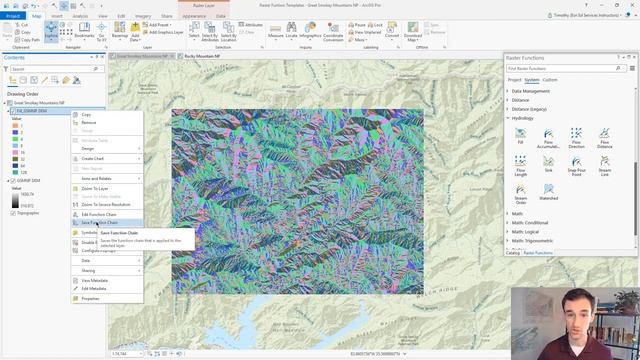The image size is (640, 360).
Task: Switch to the Catalog pane tab
Action: coord(513,253)
